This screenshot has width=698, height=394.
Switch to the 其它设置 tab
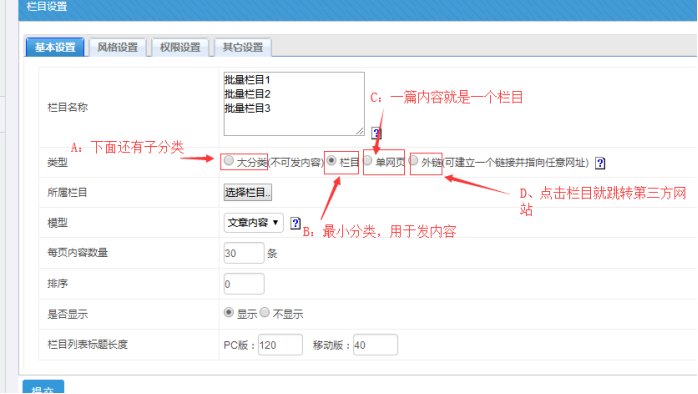click(x=243, y=47)
